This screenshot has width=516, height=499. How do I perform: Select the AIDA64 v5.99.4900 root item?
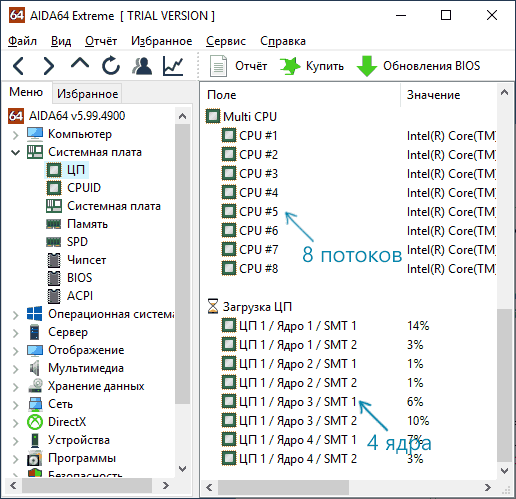click(77, 116)
